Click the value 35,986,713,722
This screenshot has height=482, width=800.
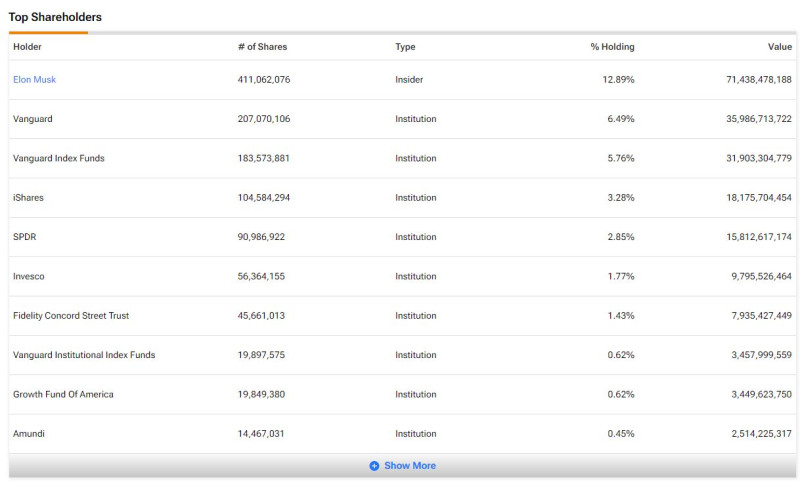click(759, 119)
